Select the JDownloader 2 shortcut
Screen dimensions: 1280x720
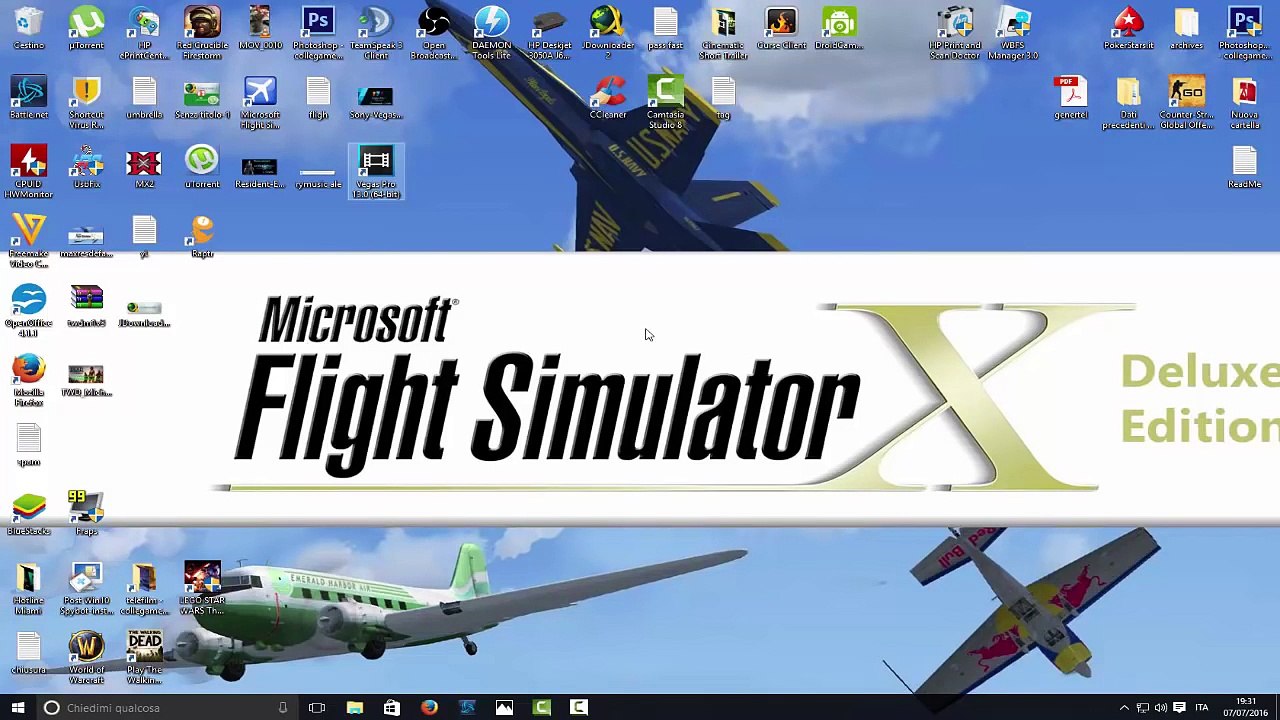click(x=607, y=33)
